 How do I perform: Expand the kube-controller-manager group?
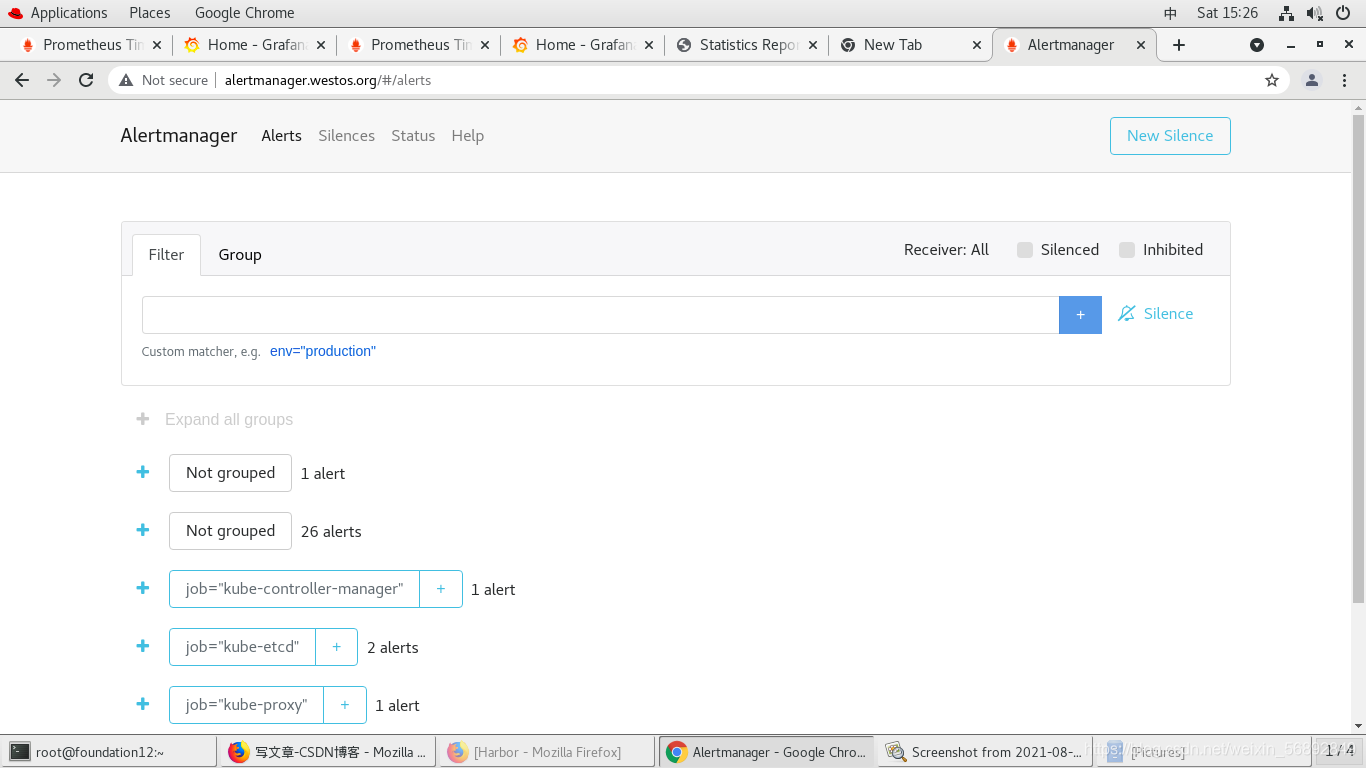click(x=143, y=588)
